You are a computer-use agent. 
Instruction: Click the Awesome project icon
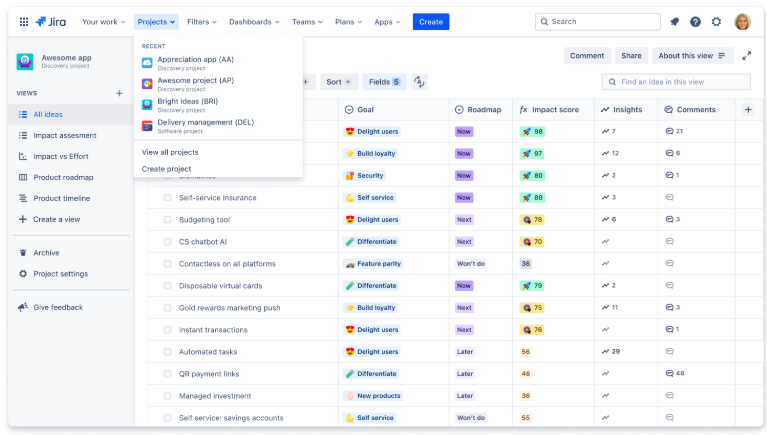(147, 84)
